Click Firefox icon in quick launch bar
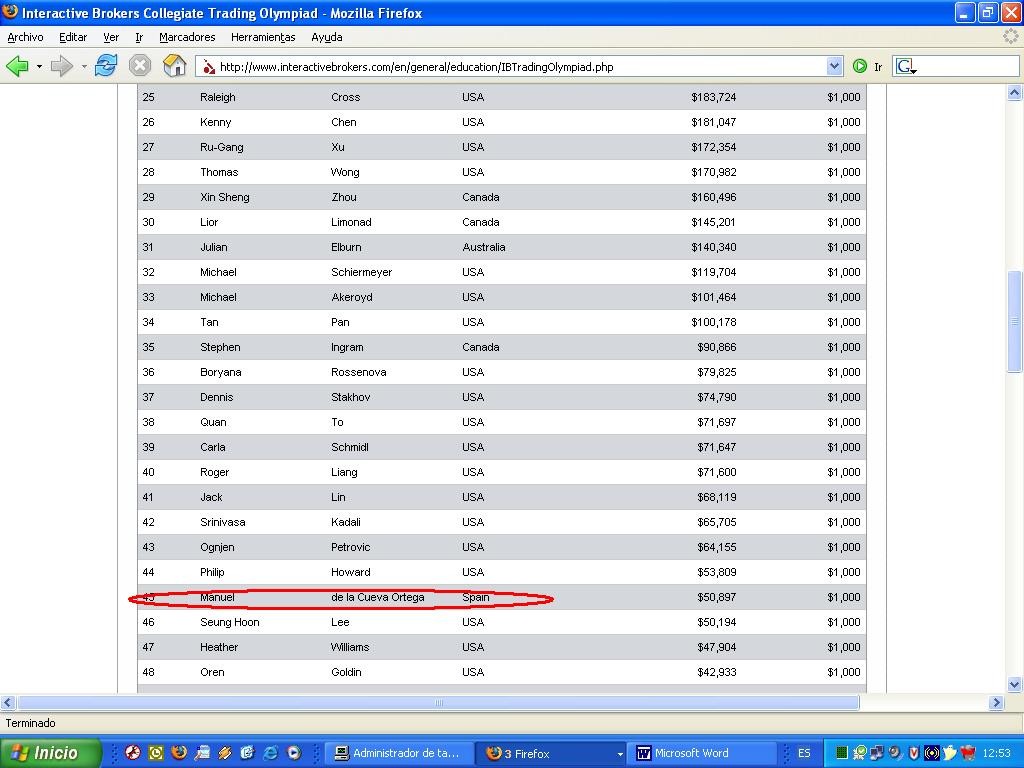 [x=179, y=753]
